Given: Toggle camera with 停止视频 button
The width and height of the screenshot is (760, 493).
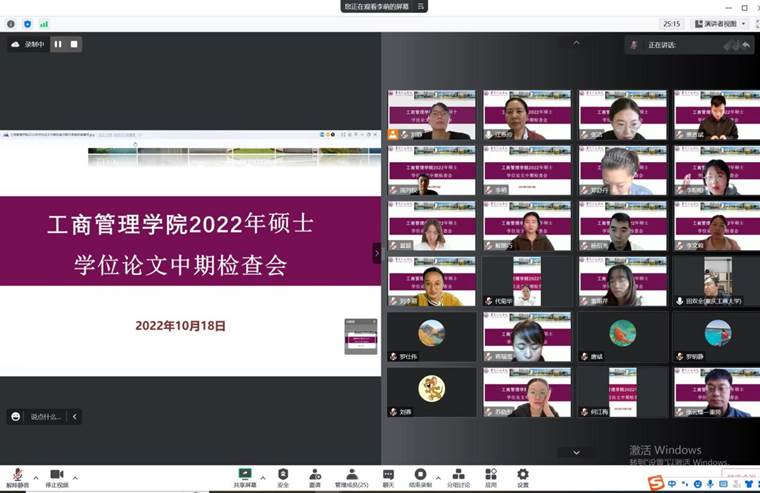Looking at the screenshot, I should click(x=57, y=477).
